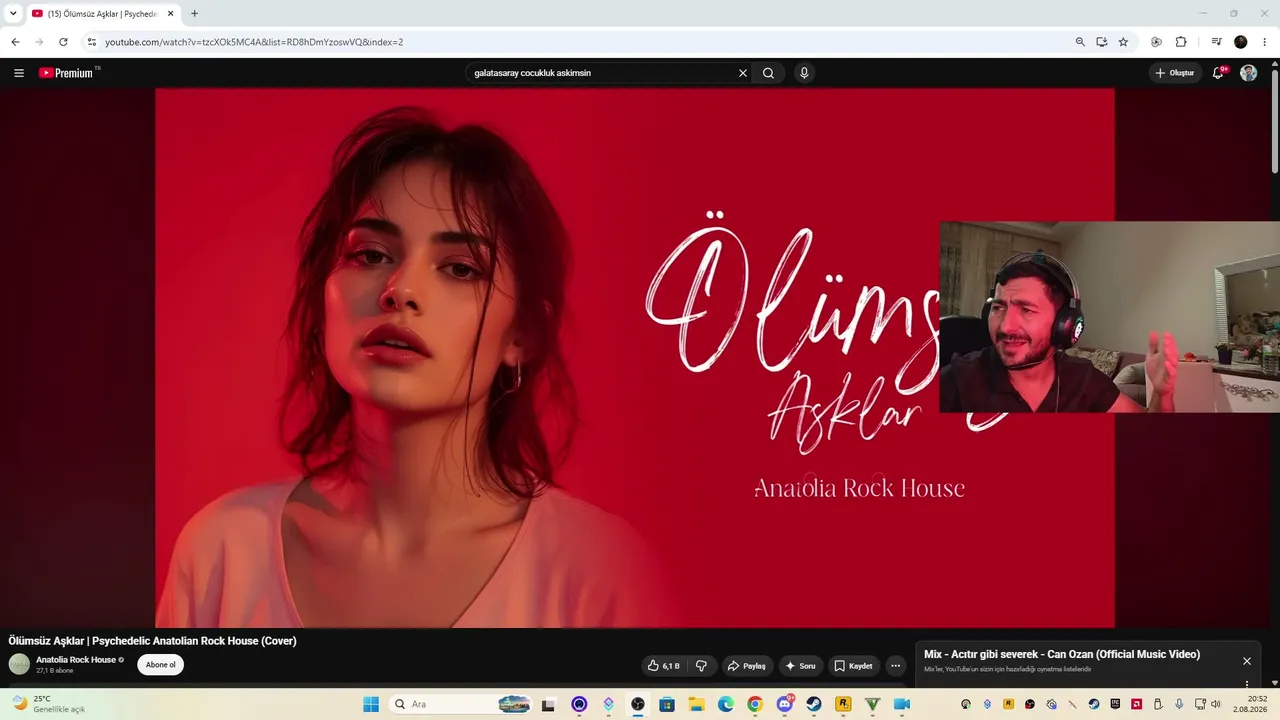This screenshot has height=720, width=1280.
Task: Close the Ölümsüz Aşklar browser tab
Action: (x=170, y=14)
